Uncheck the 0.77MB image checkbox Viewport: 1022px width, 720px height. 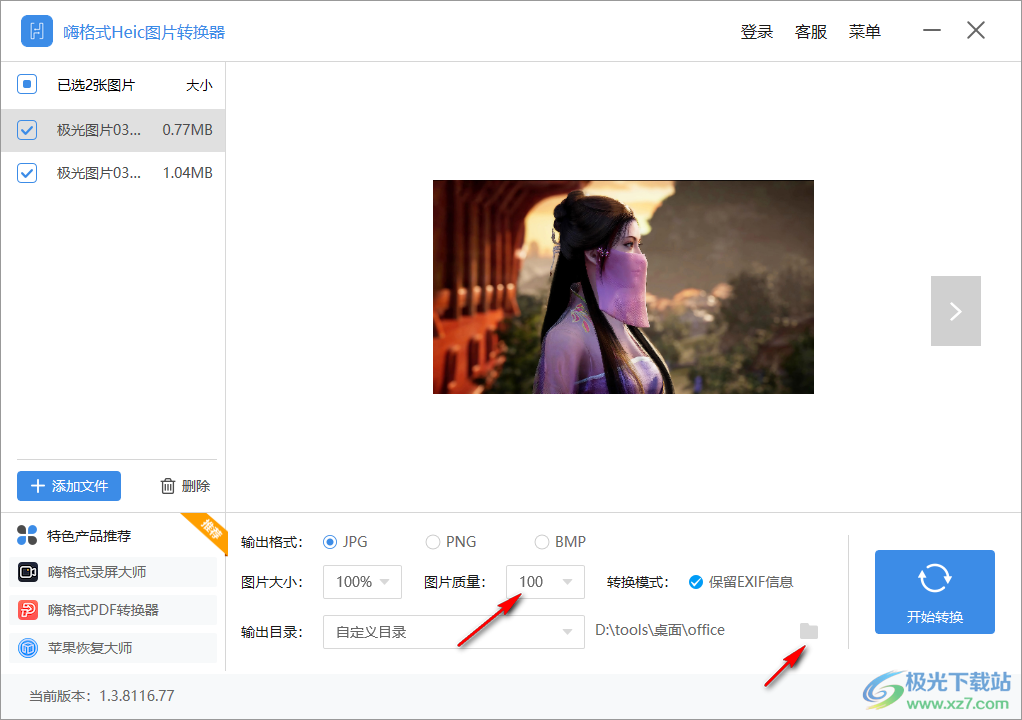(x=27, y=130)
